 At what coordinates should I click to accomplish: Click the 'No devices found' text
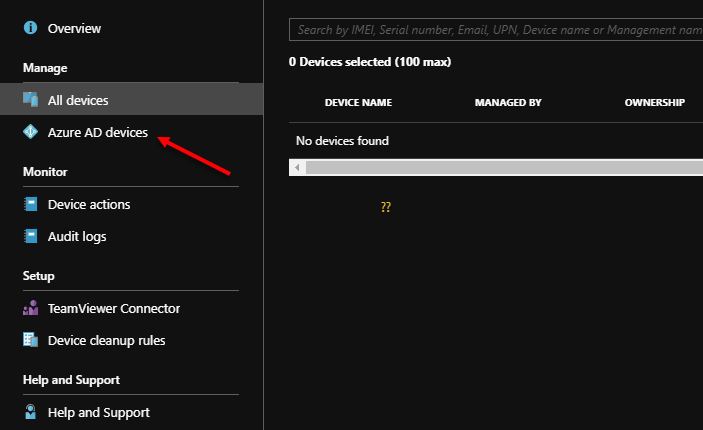click(x=342, y=141)
